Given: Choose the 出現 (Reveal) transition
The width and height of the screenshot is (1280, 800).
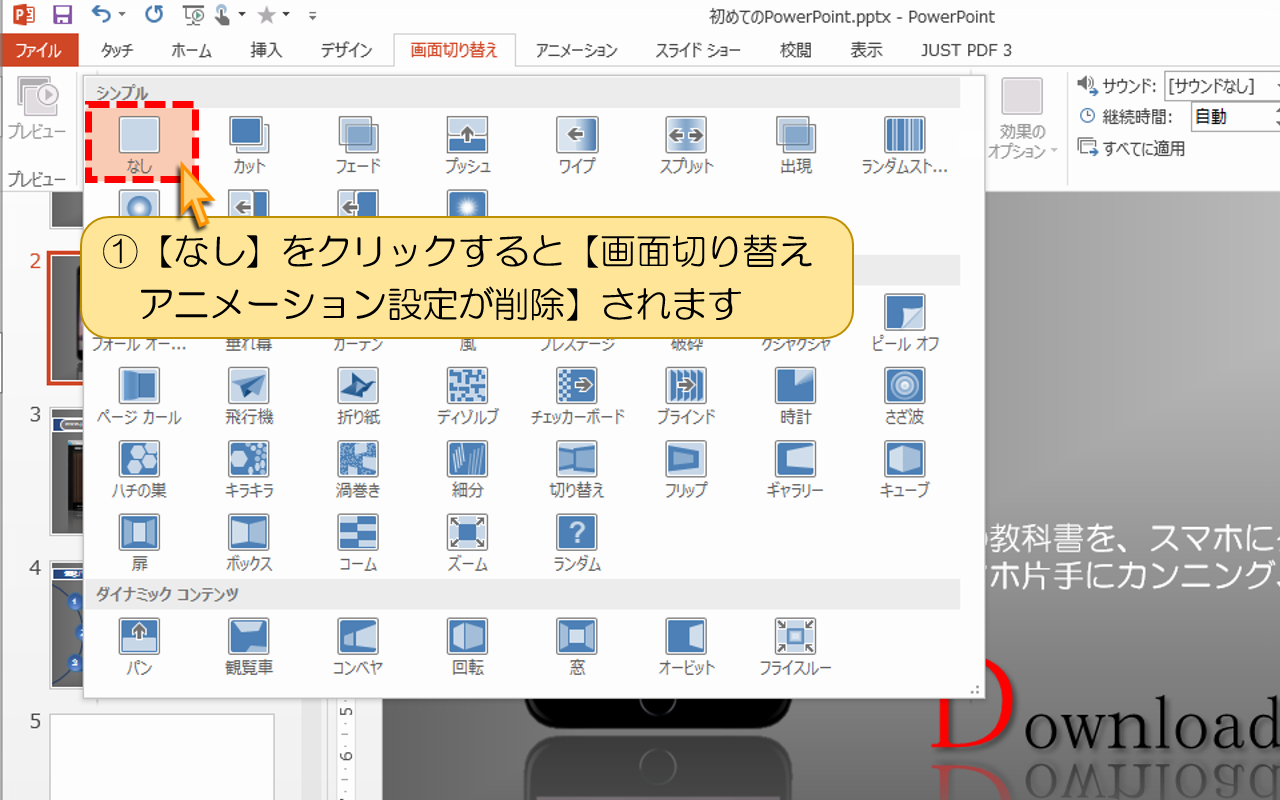Looking at the screenshot, I should click(796, 145).
